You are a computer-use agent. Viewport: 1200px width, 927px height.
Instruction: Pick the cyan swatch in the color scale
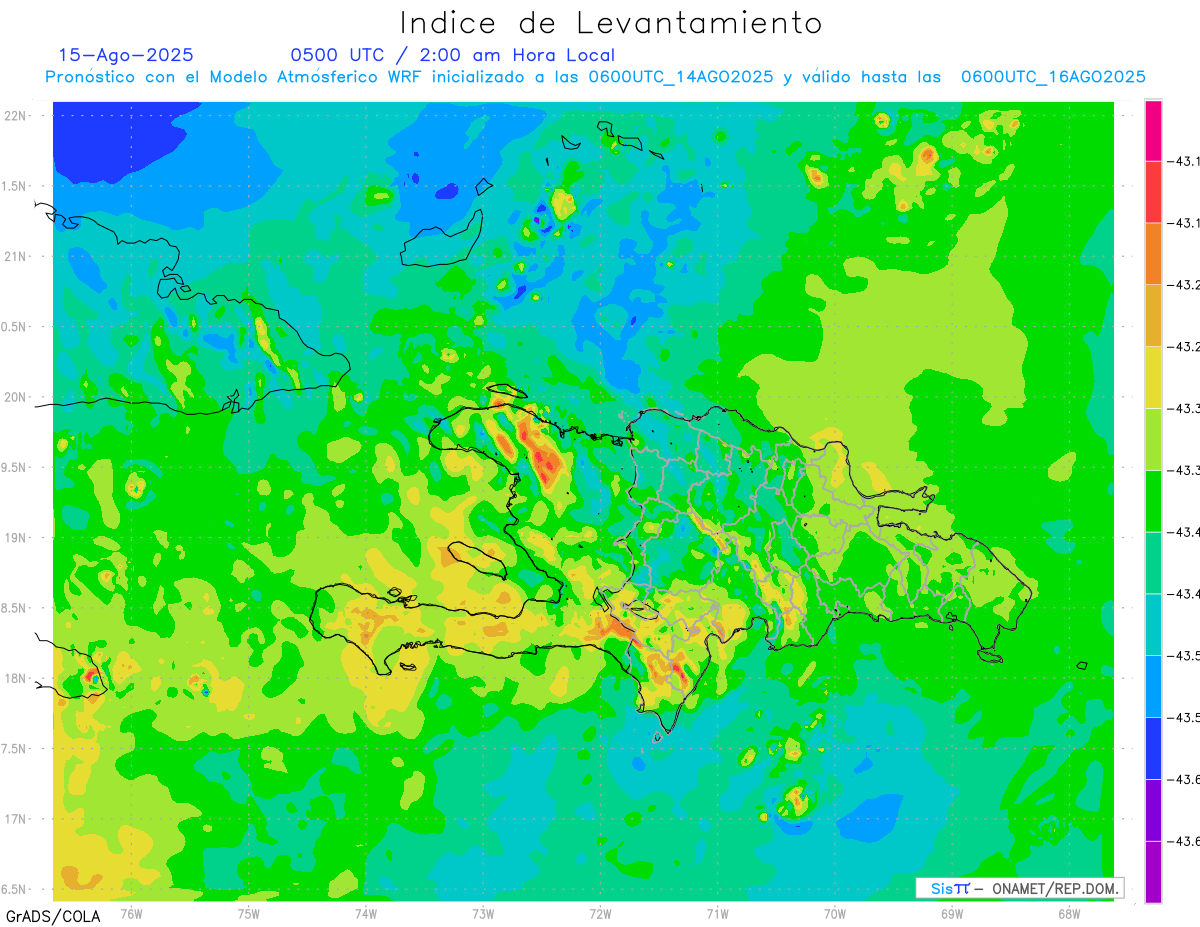pyautogui.click(x=1153, y=625)
